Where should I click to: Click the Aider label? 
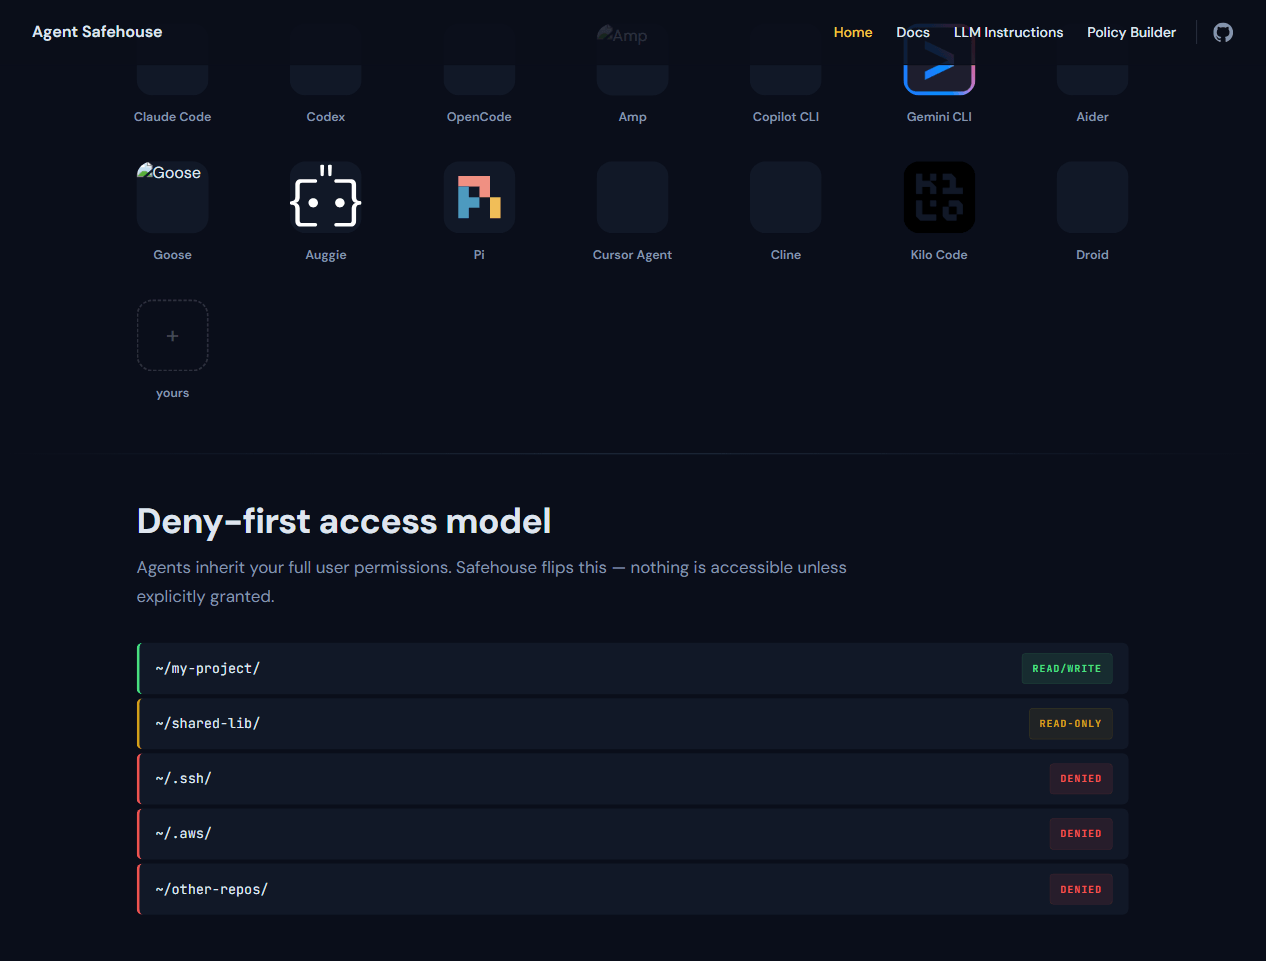click(x=1092, y=117)
